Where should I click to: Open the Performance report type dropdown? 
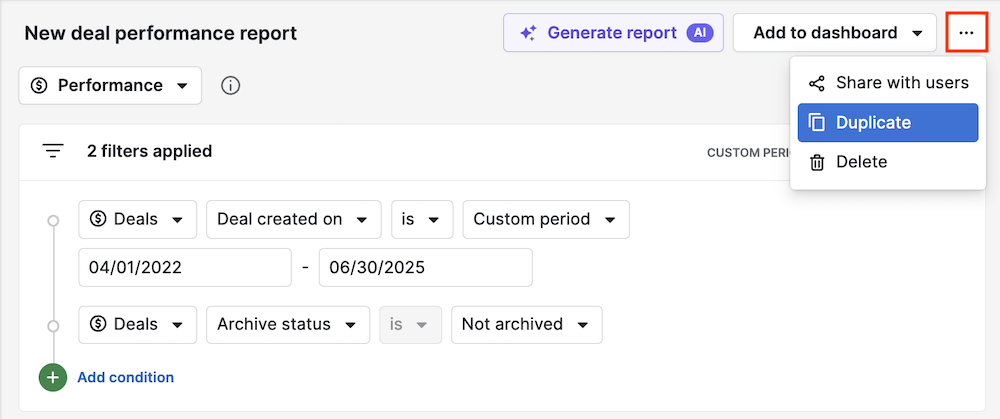tap(110, 86)
